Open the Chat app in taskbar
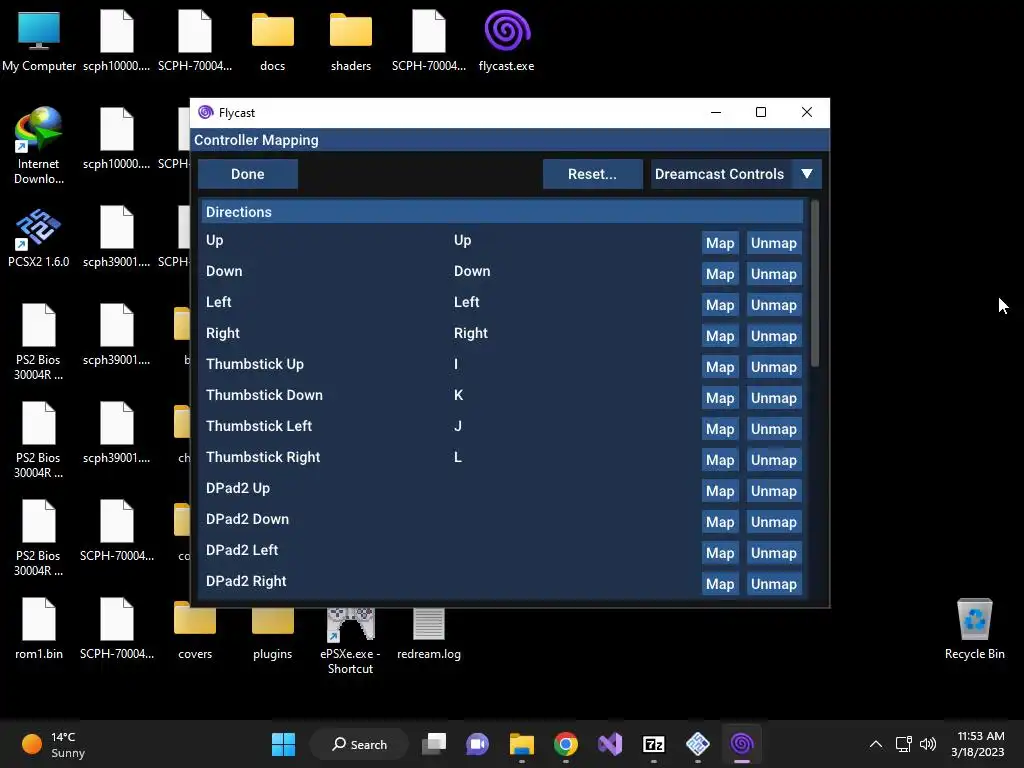The width and height of the screenshot is (1024, 768). coord(477,744)
